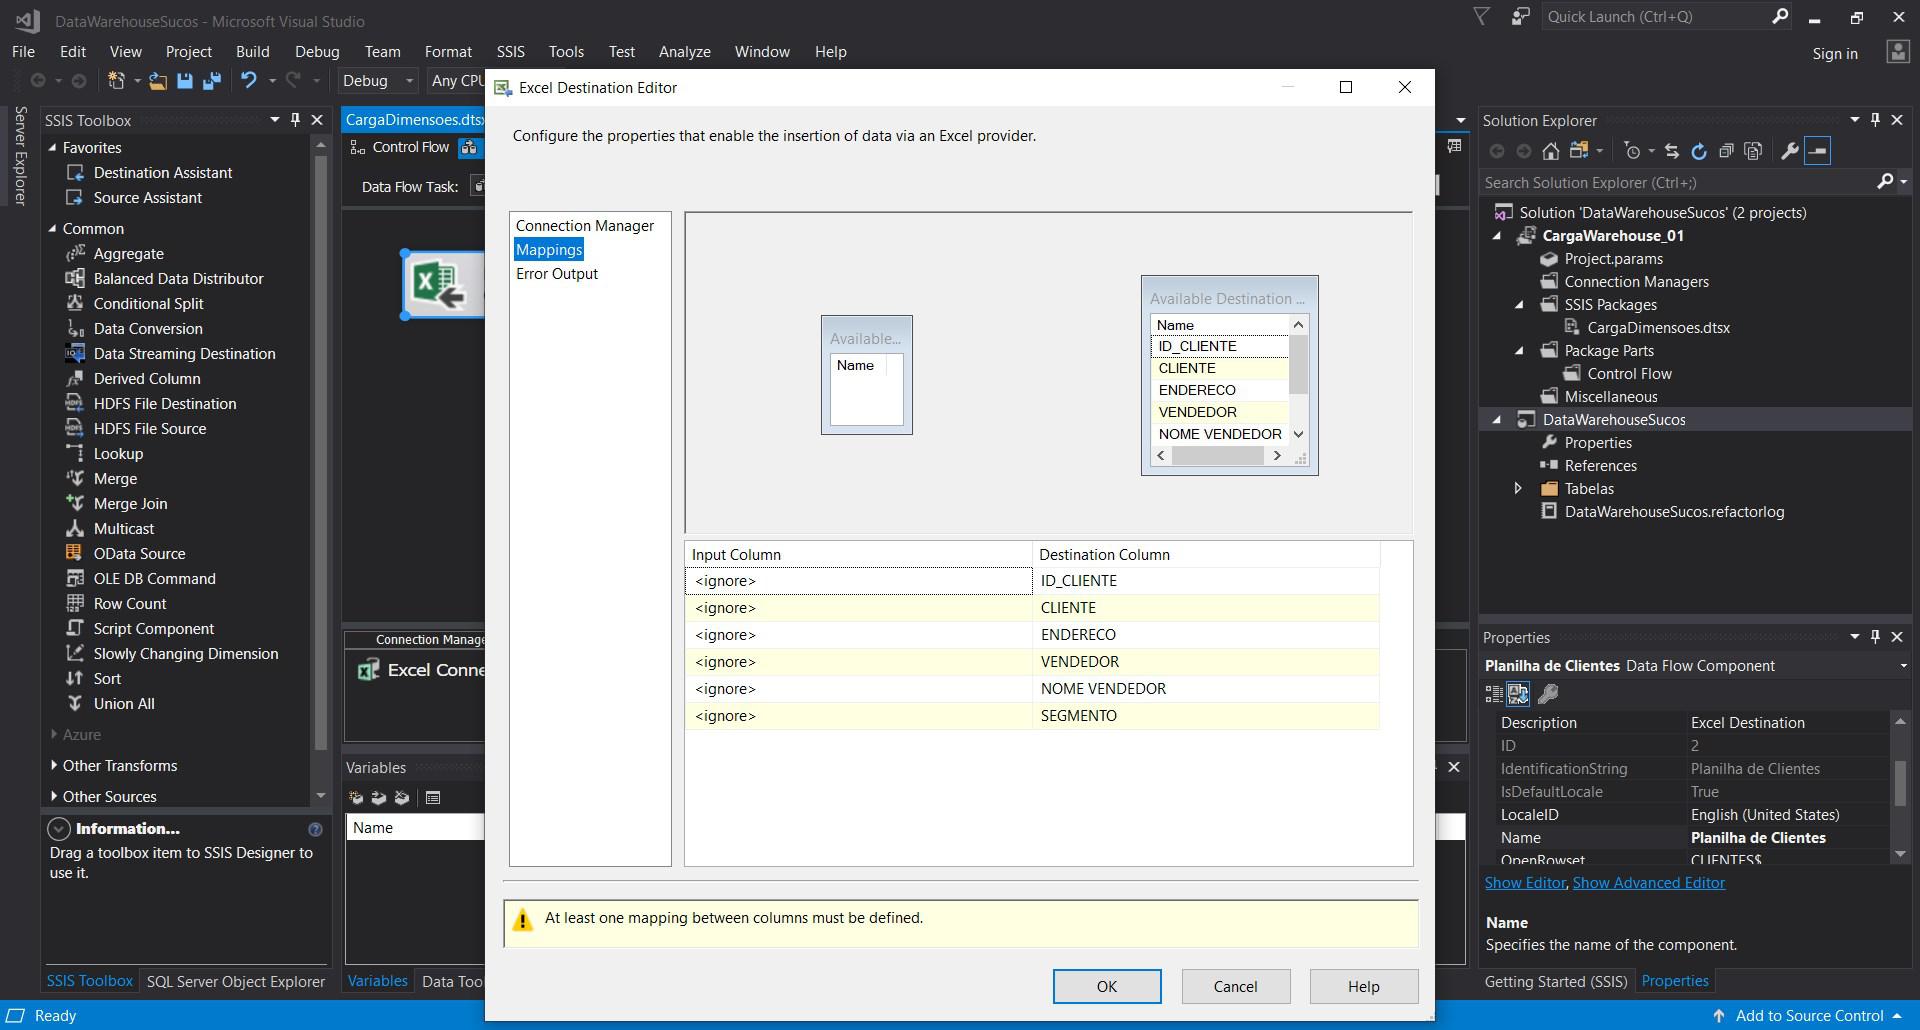Click the Property Pages wrench icon in Properties
1920x1030 pixels.
pos(1548,693)
